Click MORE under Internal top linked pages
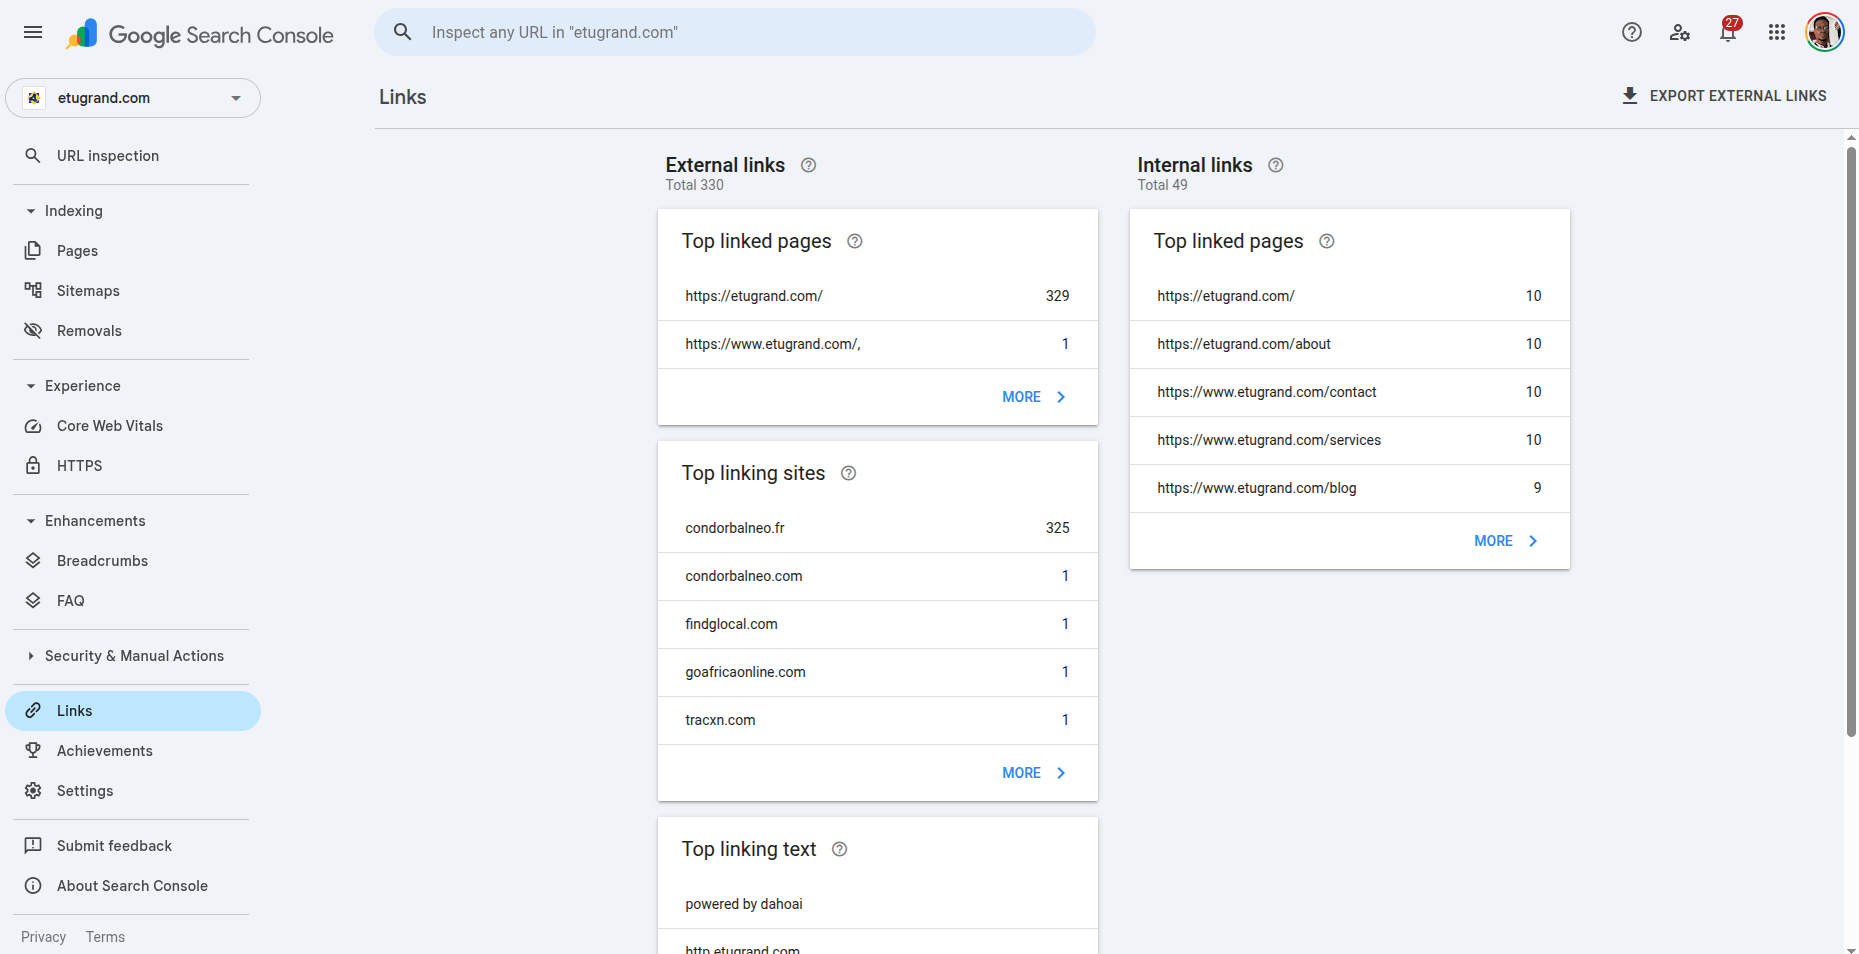The width and height of the screenshot is (1859, 954). pos(1505,541)
